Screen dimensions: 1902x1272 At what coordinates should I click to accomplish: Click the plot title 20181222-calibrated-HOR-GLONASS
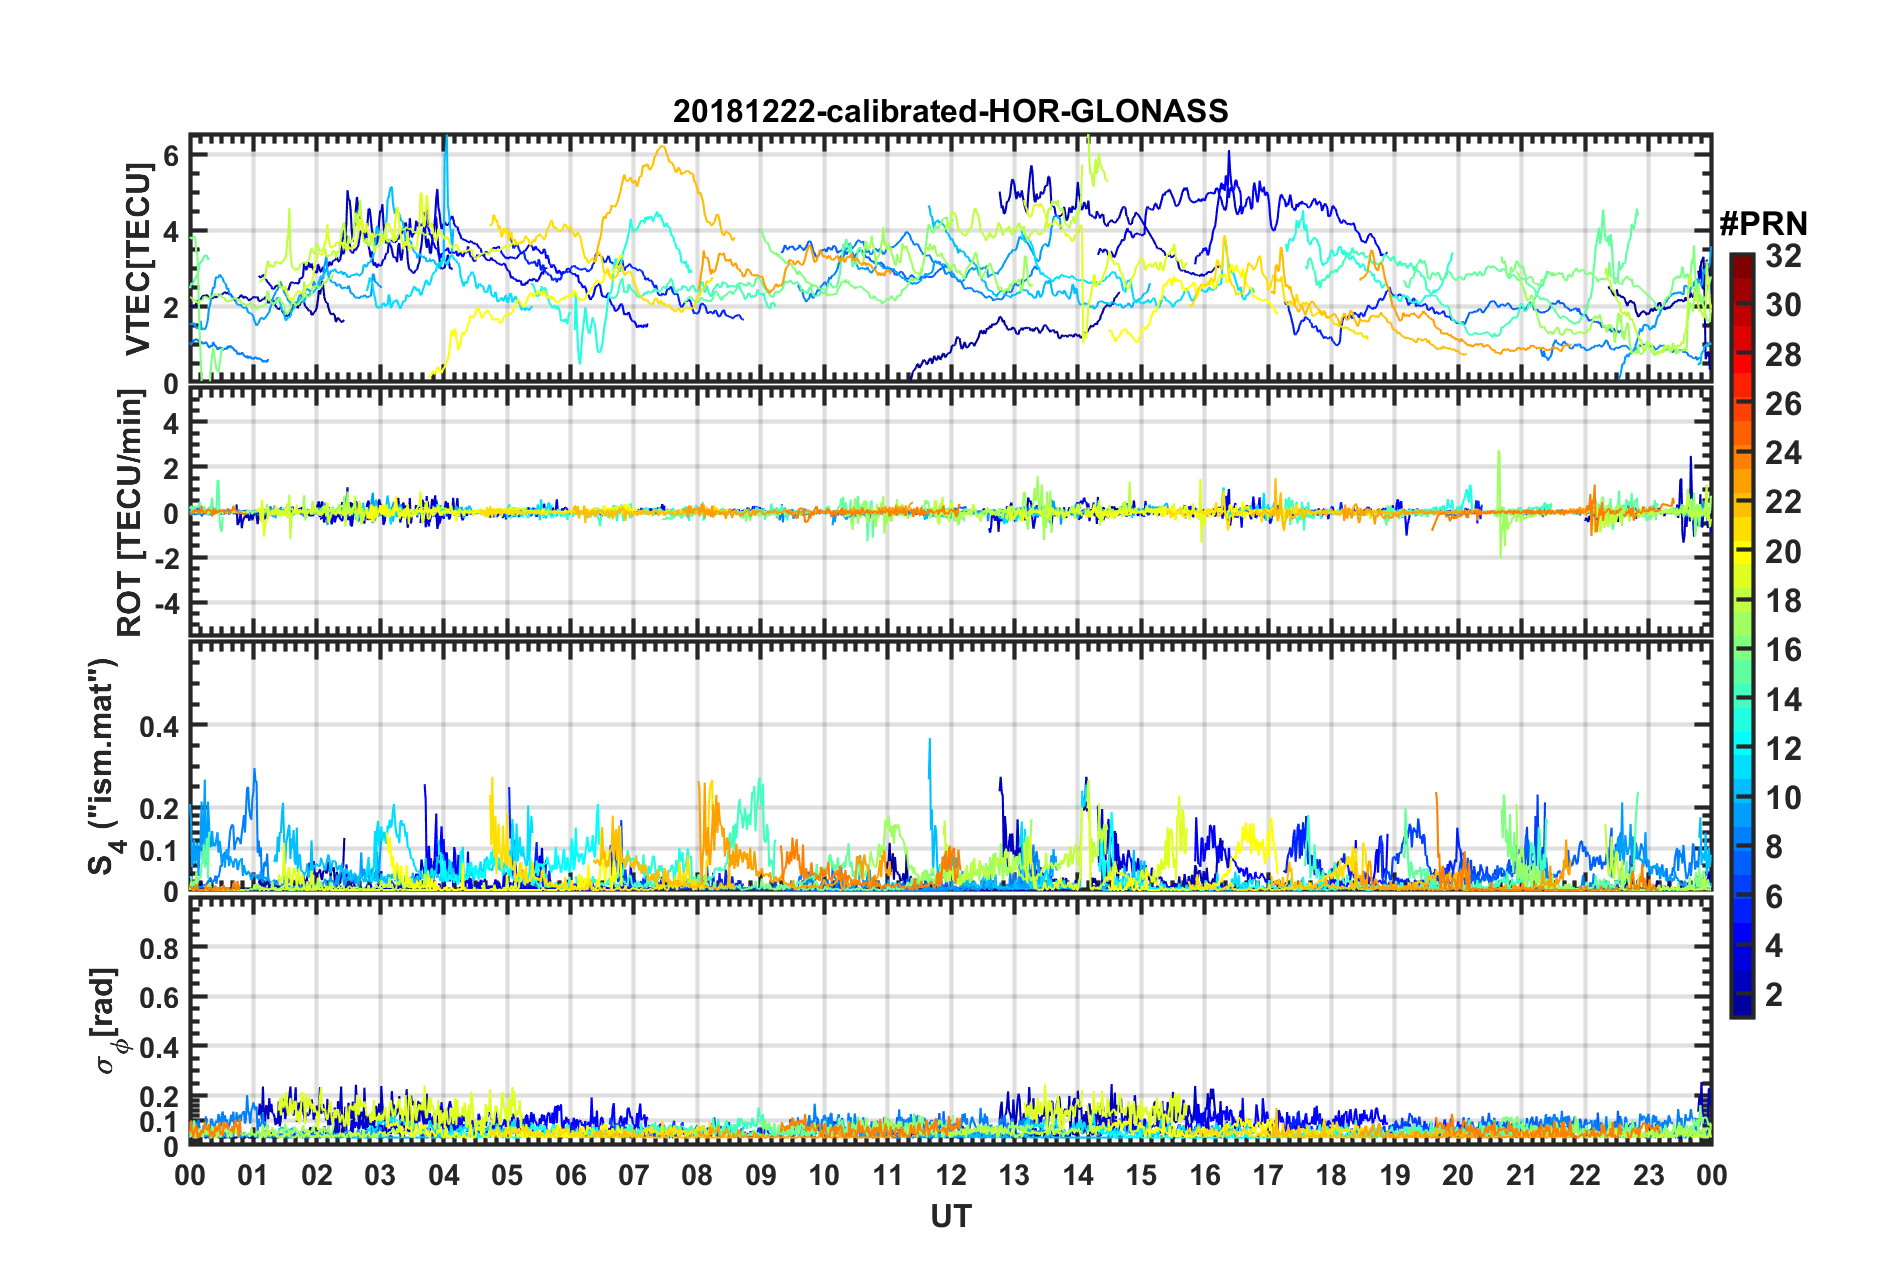[x=950, y=111]
